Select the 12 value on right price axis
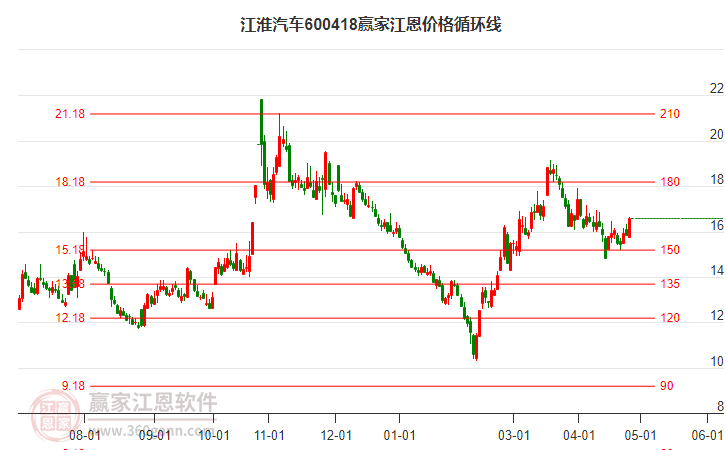Image resolution: width=726 pixels, height=450 pixels. point(717,315)
